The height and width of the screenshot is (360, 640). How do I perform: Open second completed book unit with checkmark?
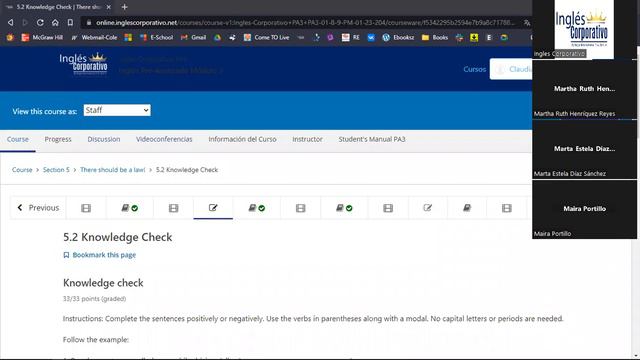(256, 208)
